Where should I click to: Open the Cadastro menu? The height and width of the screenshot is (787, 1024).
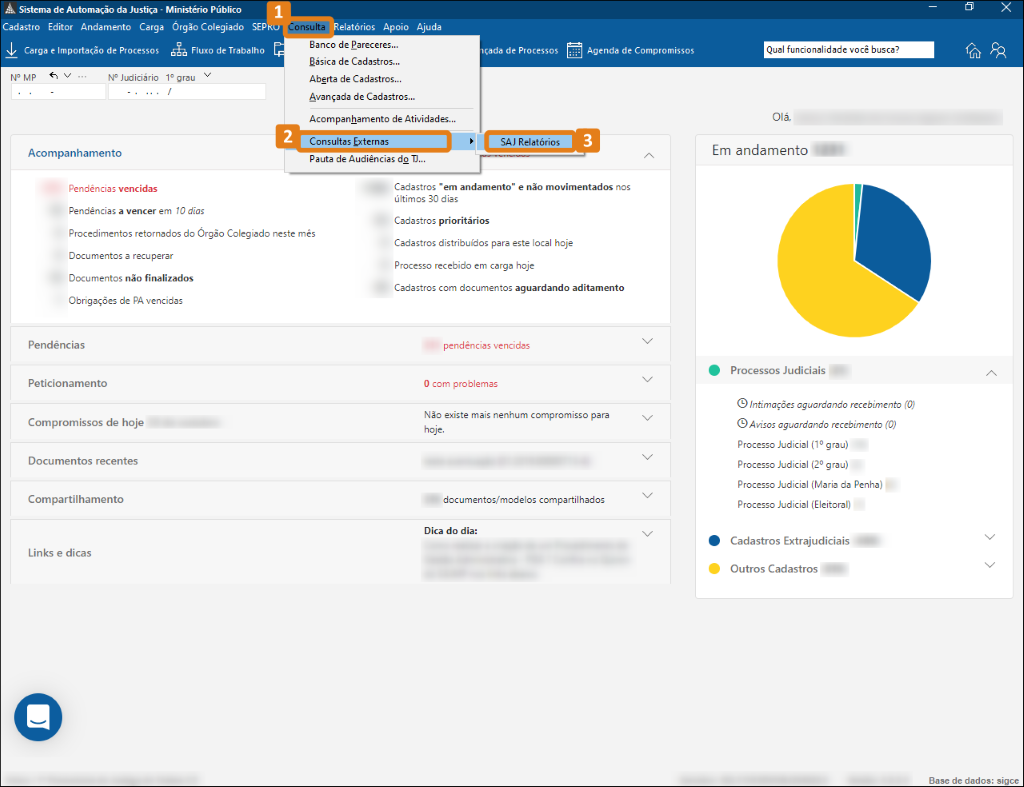pos(22,27)
